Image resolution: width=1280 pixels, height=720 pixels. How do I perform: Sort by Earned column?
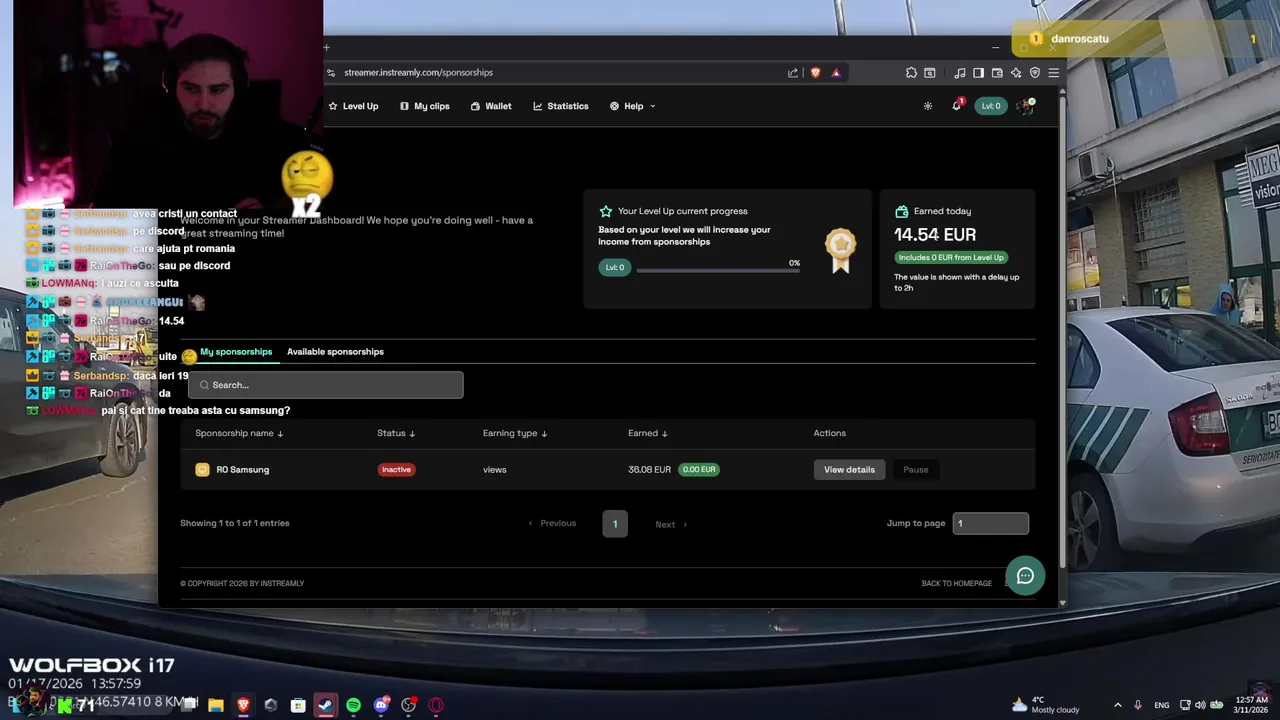point(648,433)
